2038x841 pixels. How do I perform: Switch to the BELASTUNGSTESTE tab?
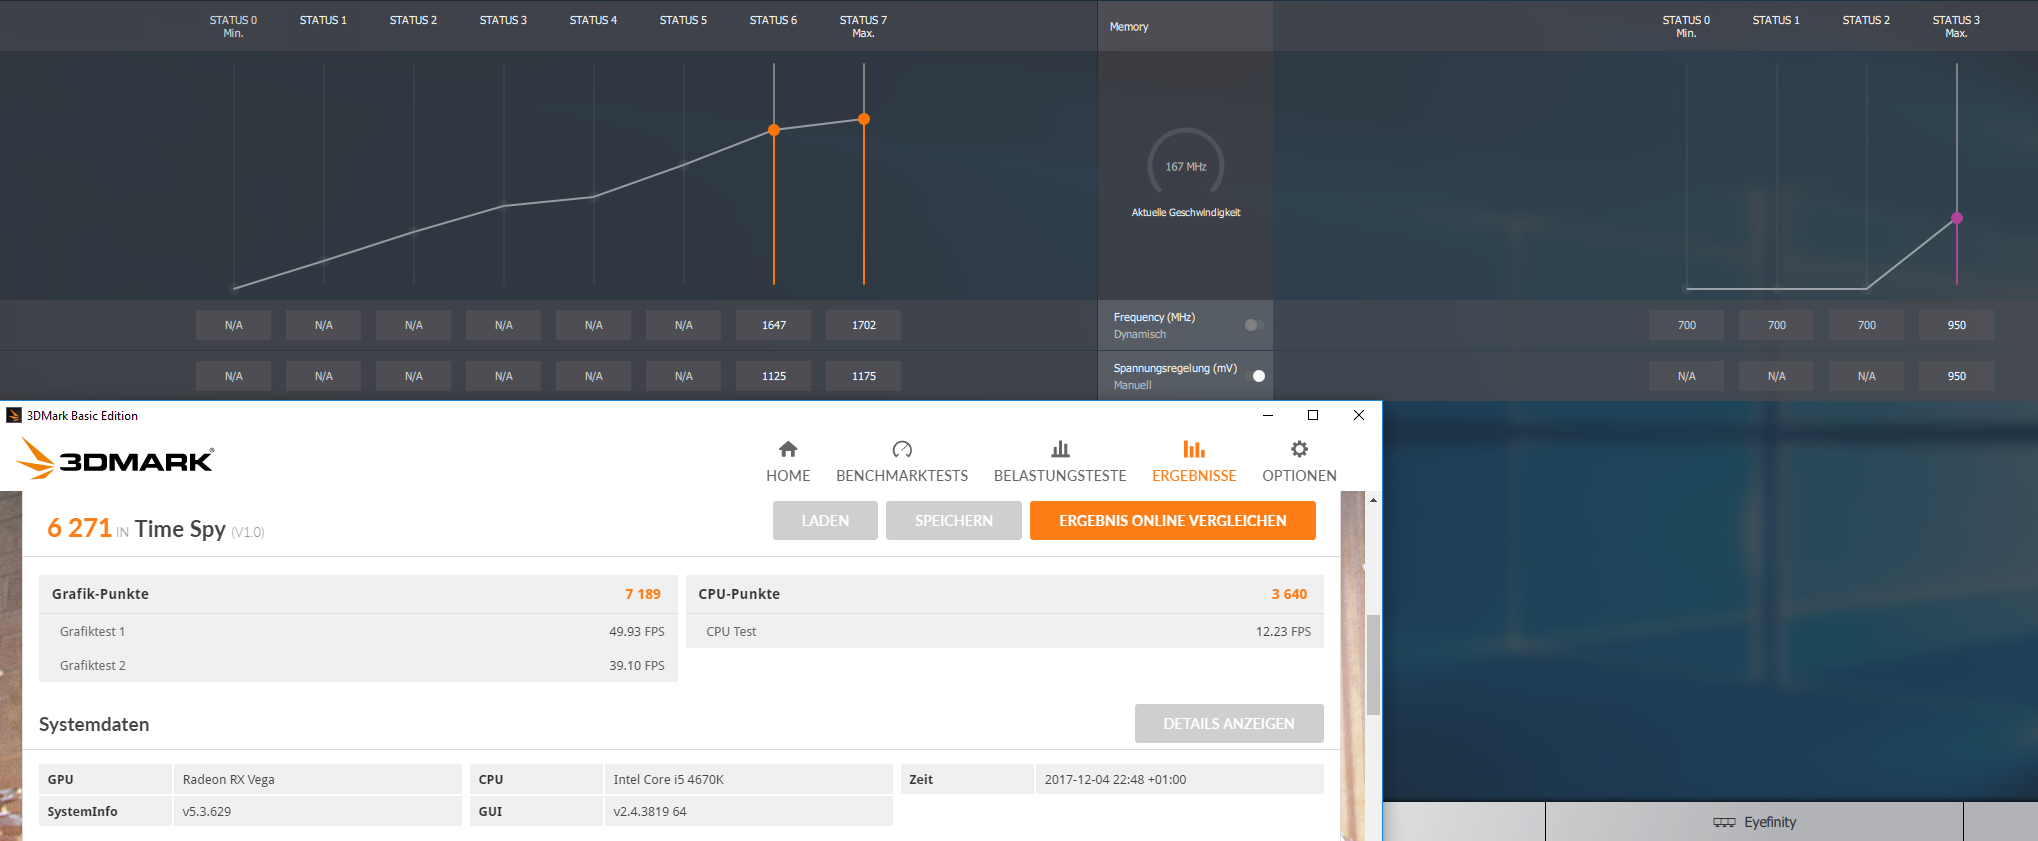point(1060,476)
